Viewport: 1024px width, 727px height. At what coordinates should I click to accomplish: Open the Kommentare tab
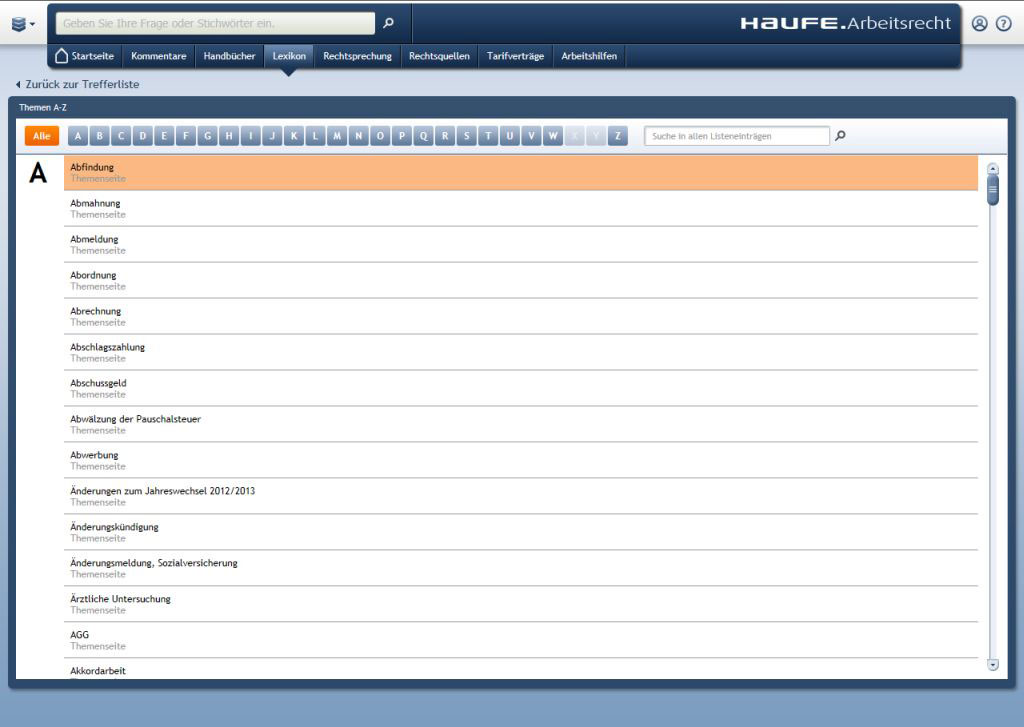coord(159,56)
